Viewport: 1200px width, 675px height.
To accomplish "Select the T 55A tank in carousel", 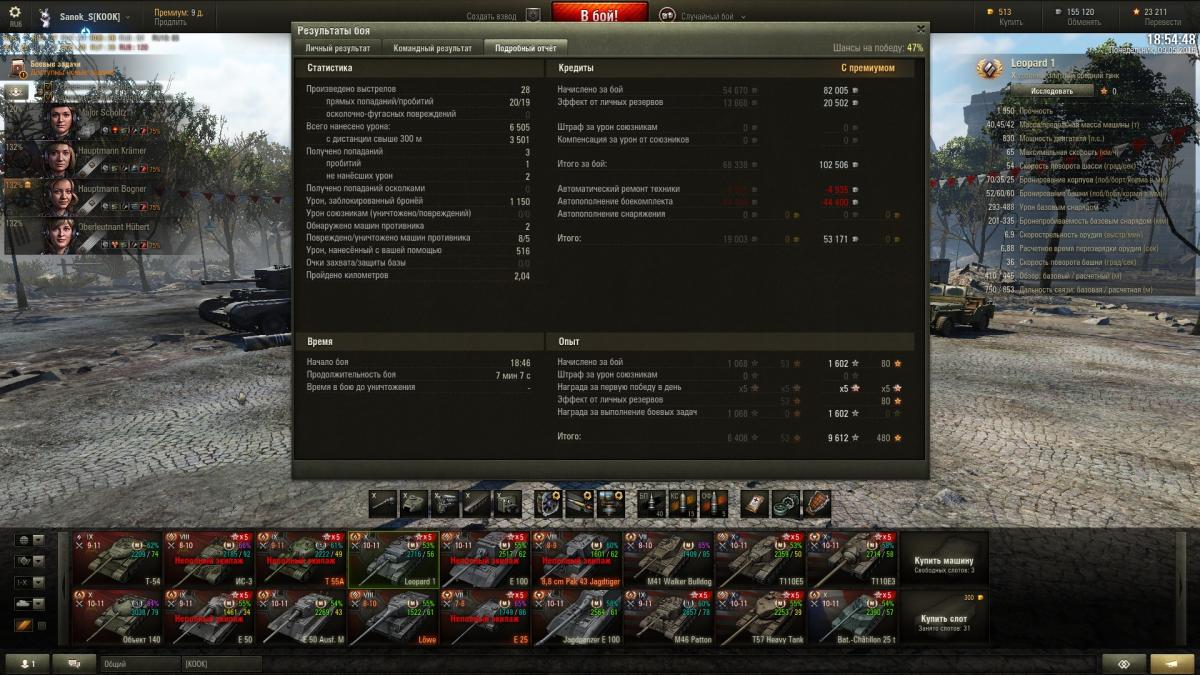I will pyautogui.click(x=301, y=559).
